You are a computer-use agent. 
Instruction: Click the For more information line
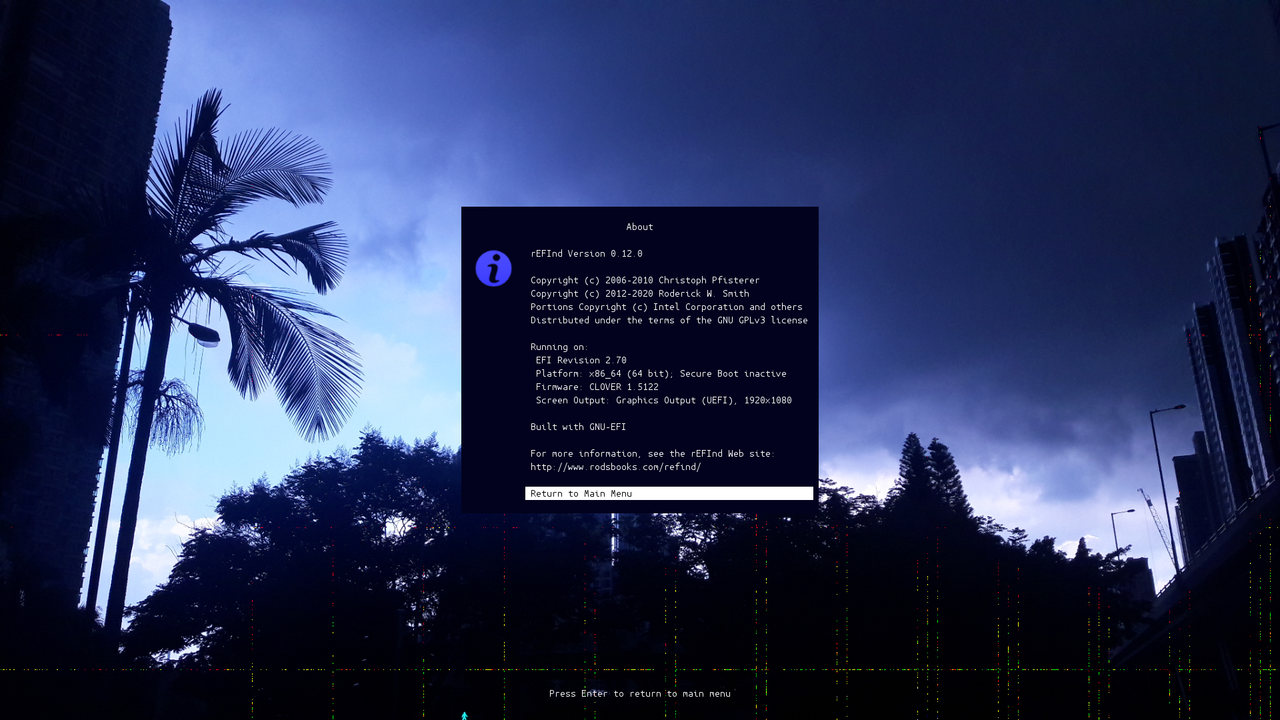653,454
